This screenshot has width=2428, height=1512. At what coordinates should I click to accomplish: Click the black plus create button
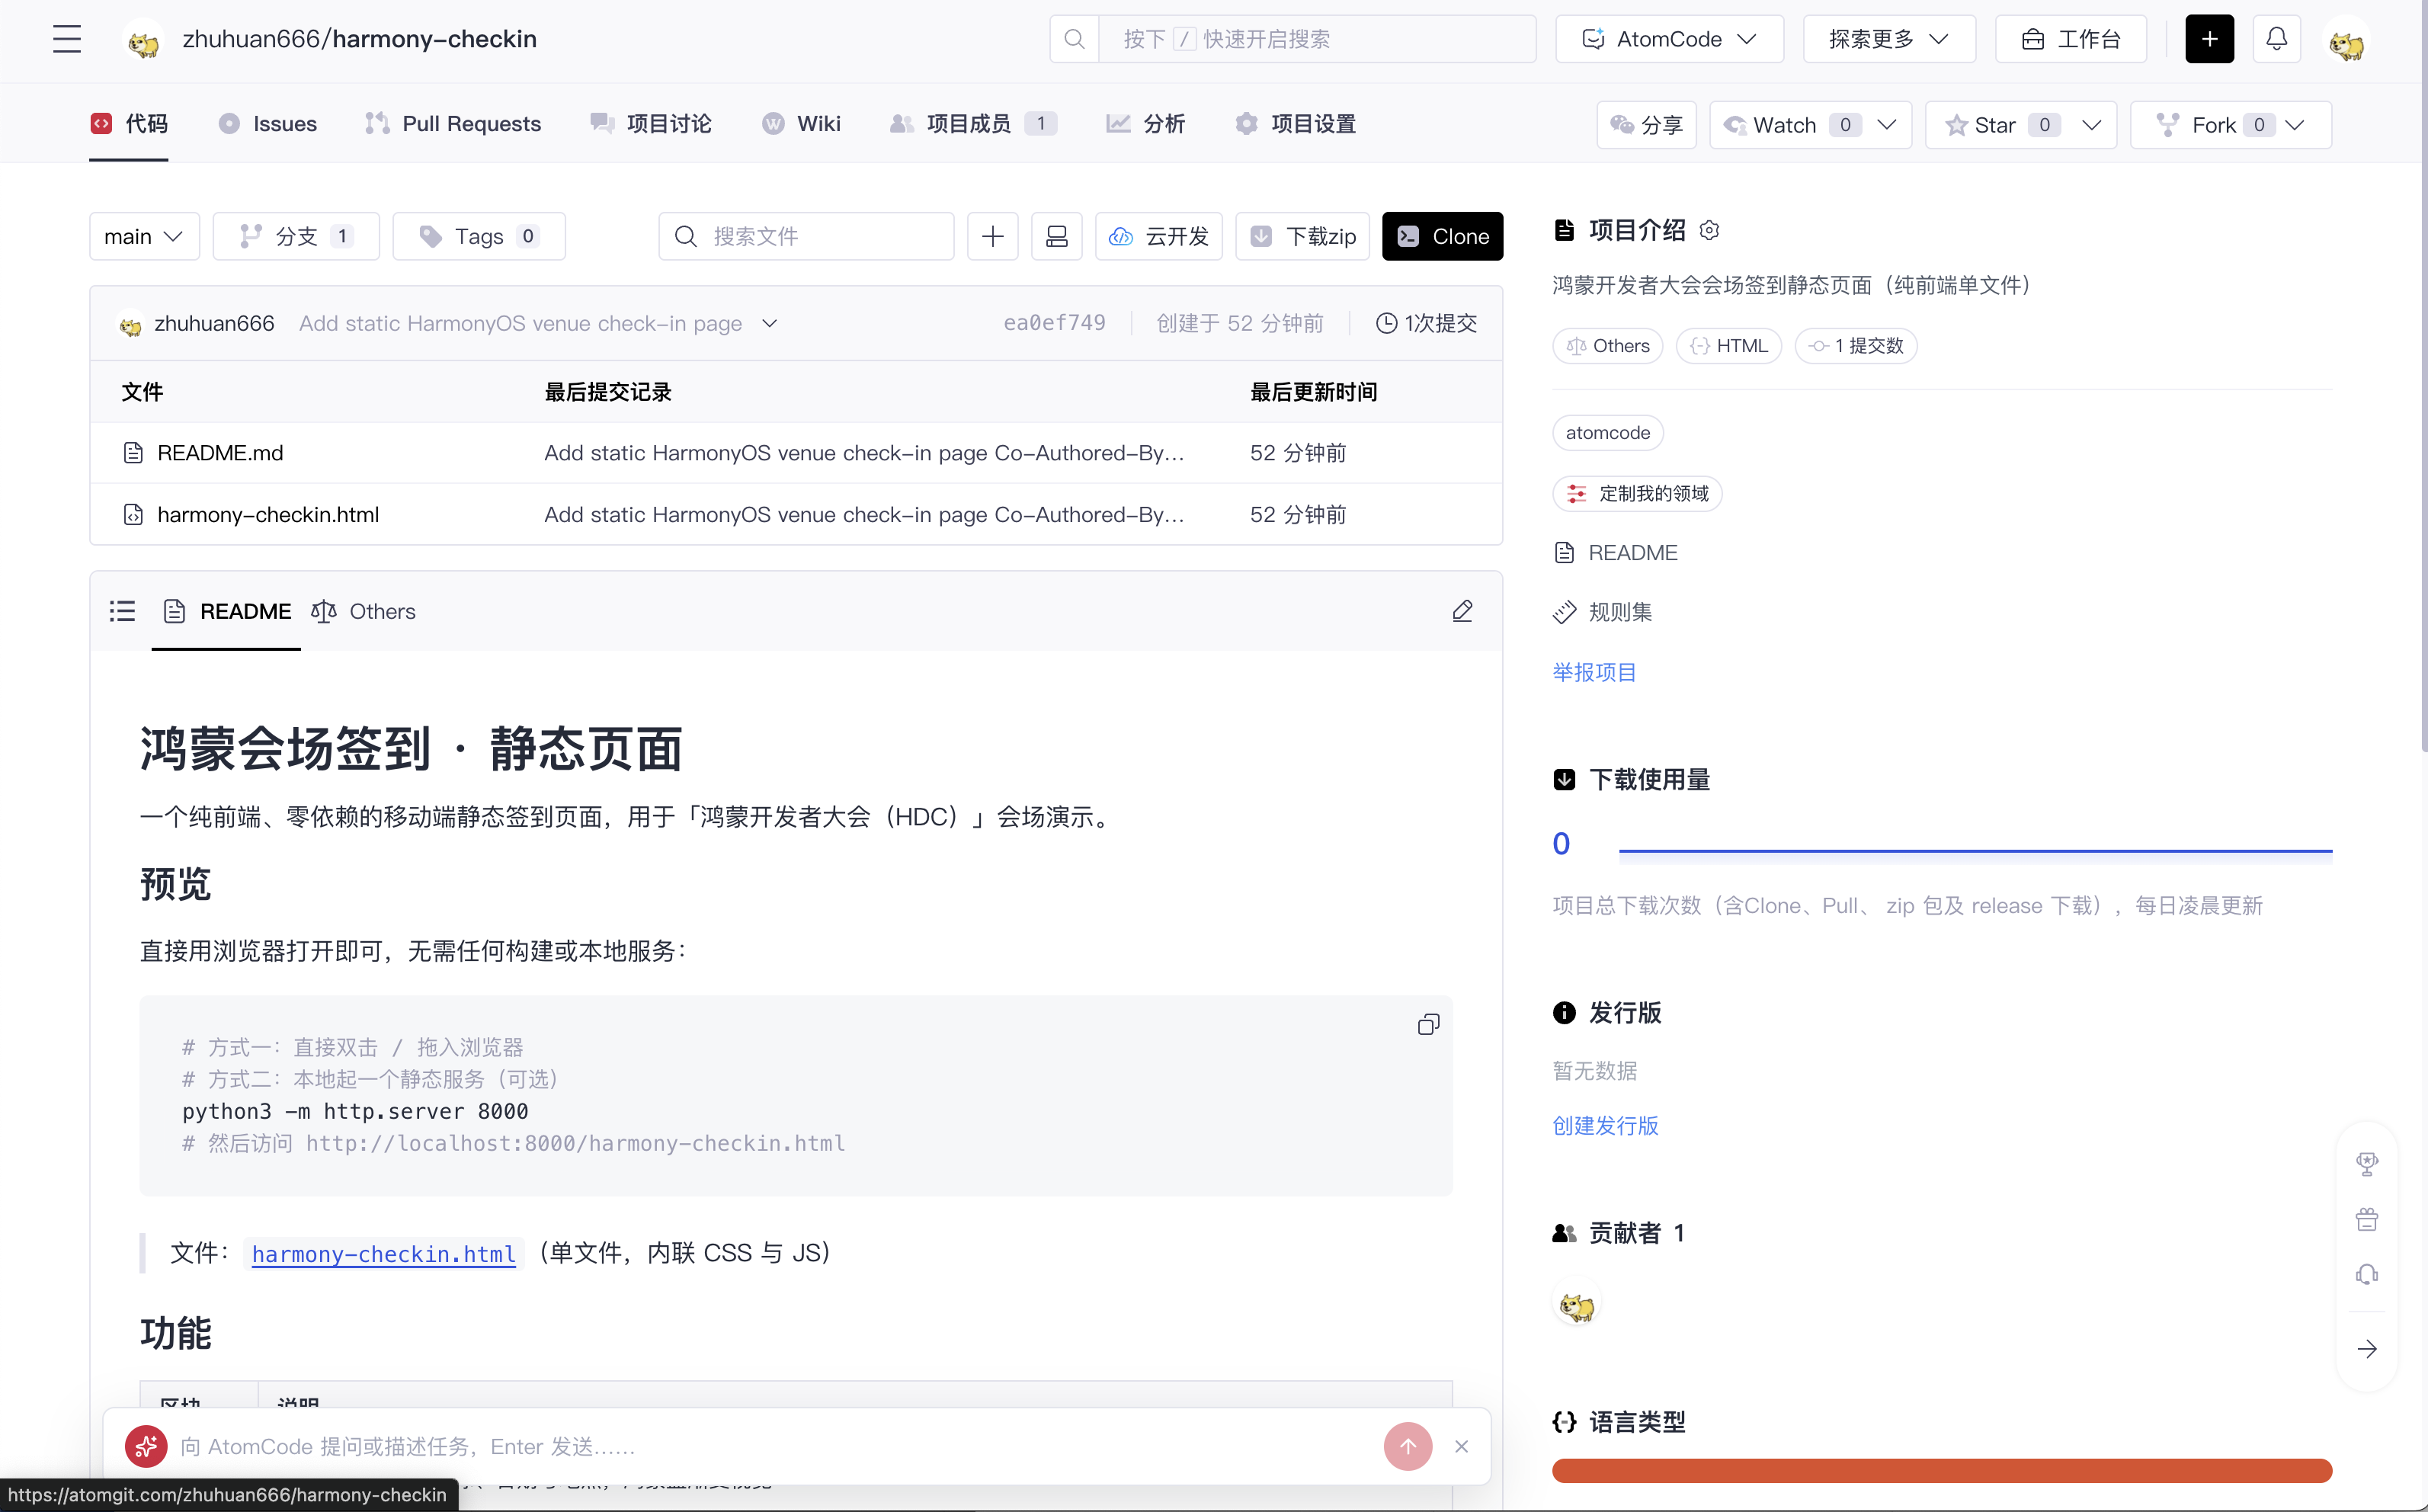point(2209,39)
